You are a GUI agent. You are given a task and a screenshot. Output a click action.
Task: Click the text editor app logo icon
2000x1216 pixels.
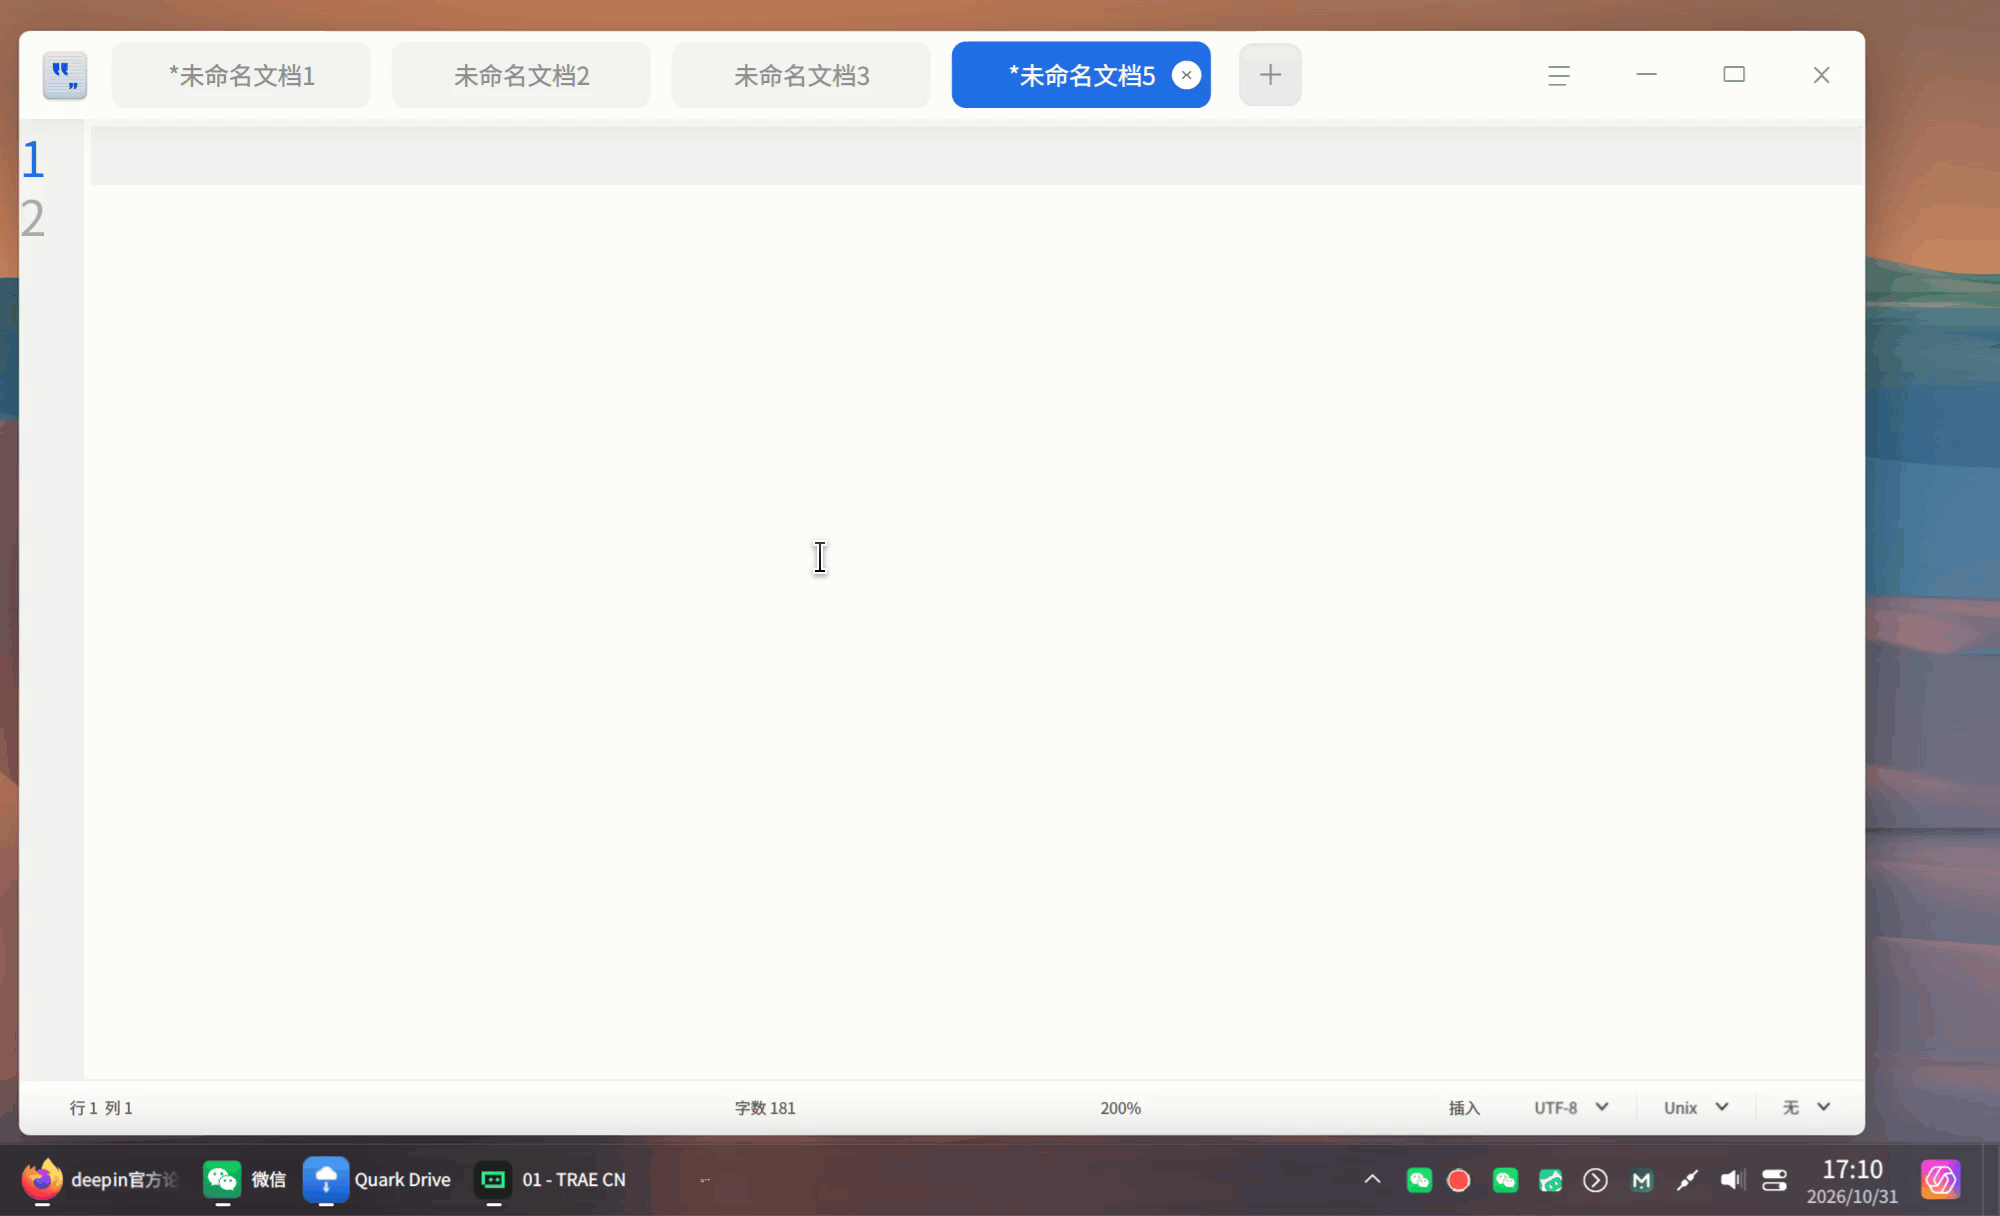pyautogui.click(x=65, y=75)
